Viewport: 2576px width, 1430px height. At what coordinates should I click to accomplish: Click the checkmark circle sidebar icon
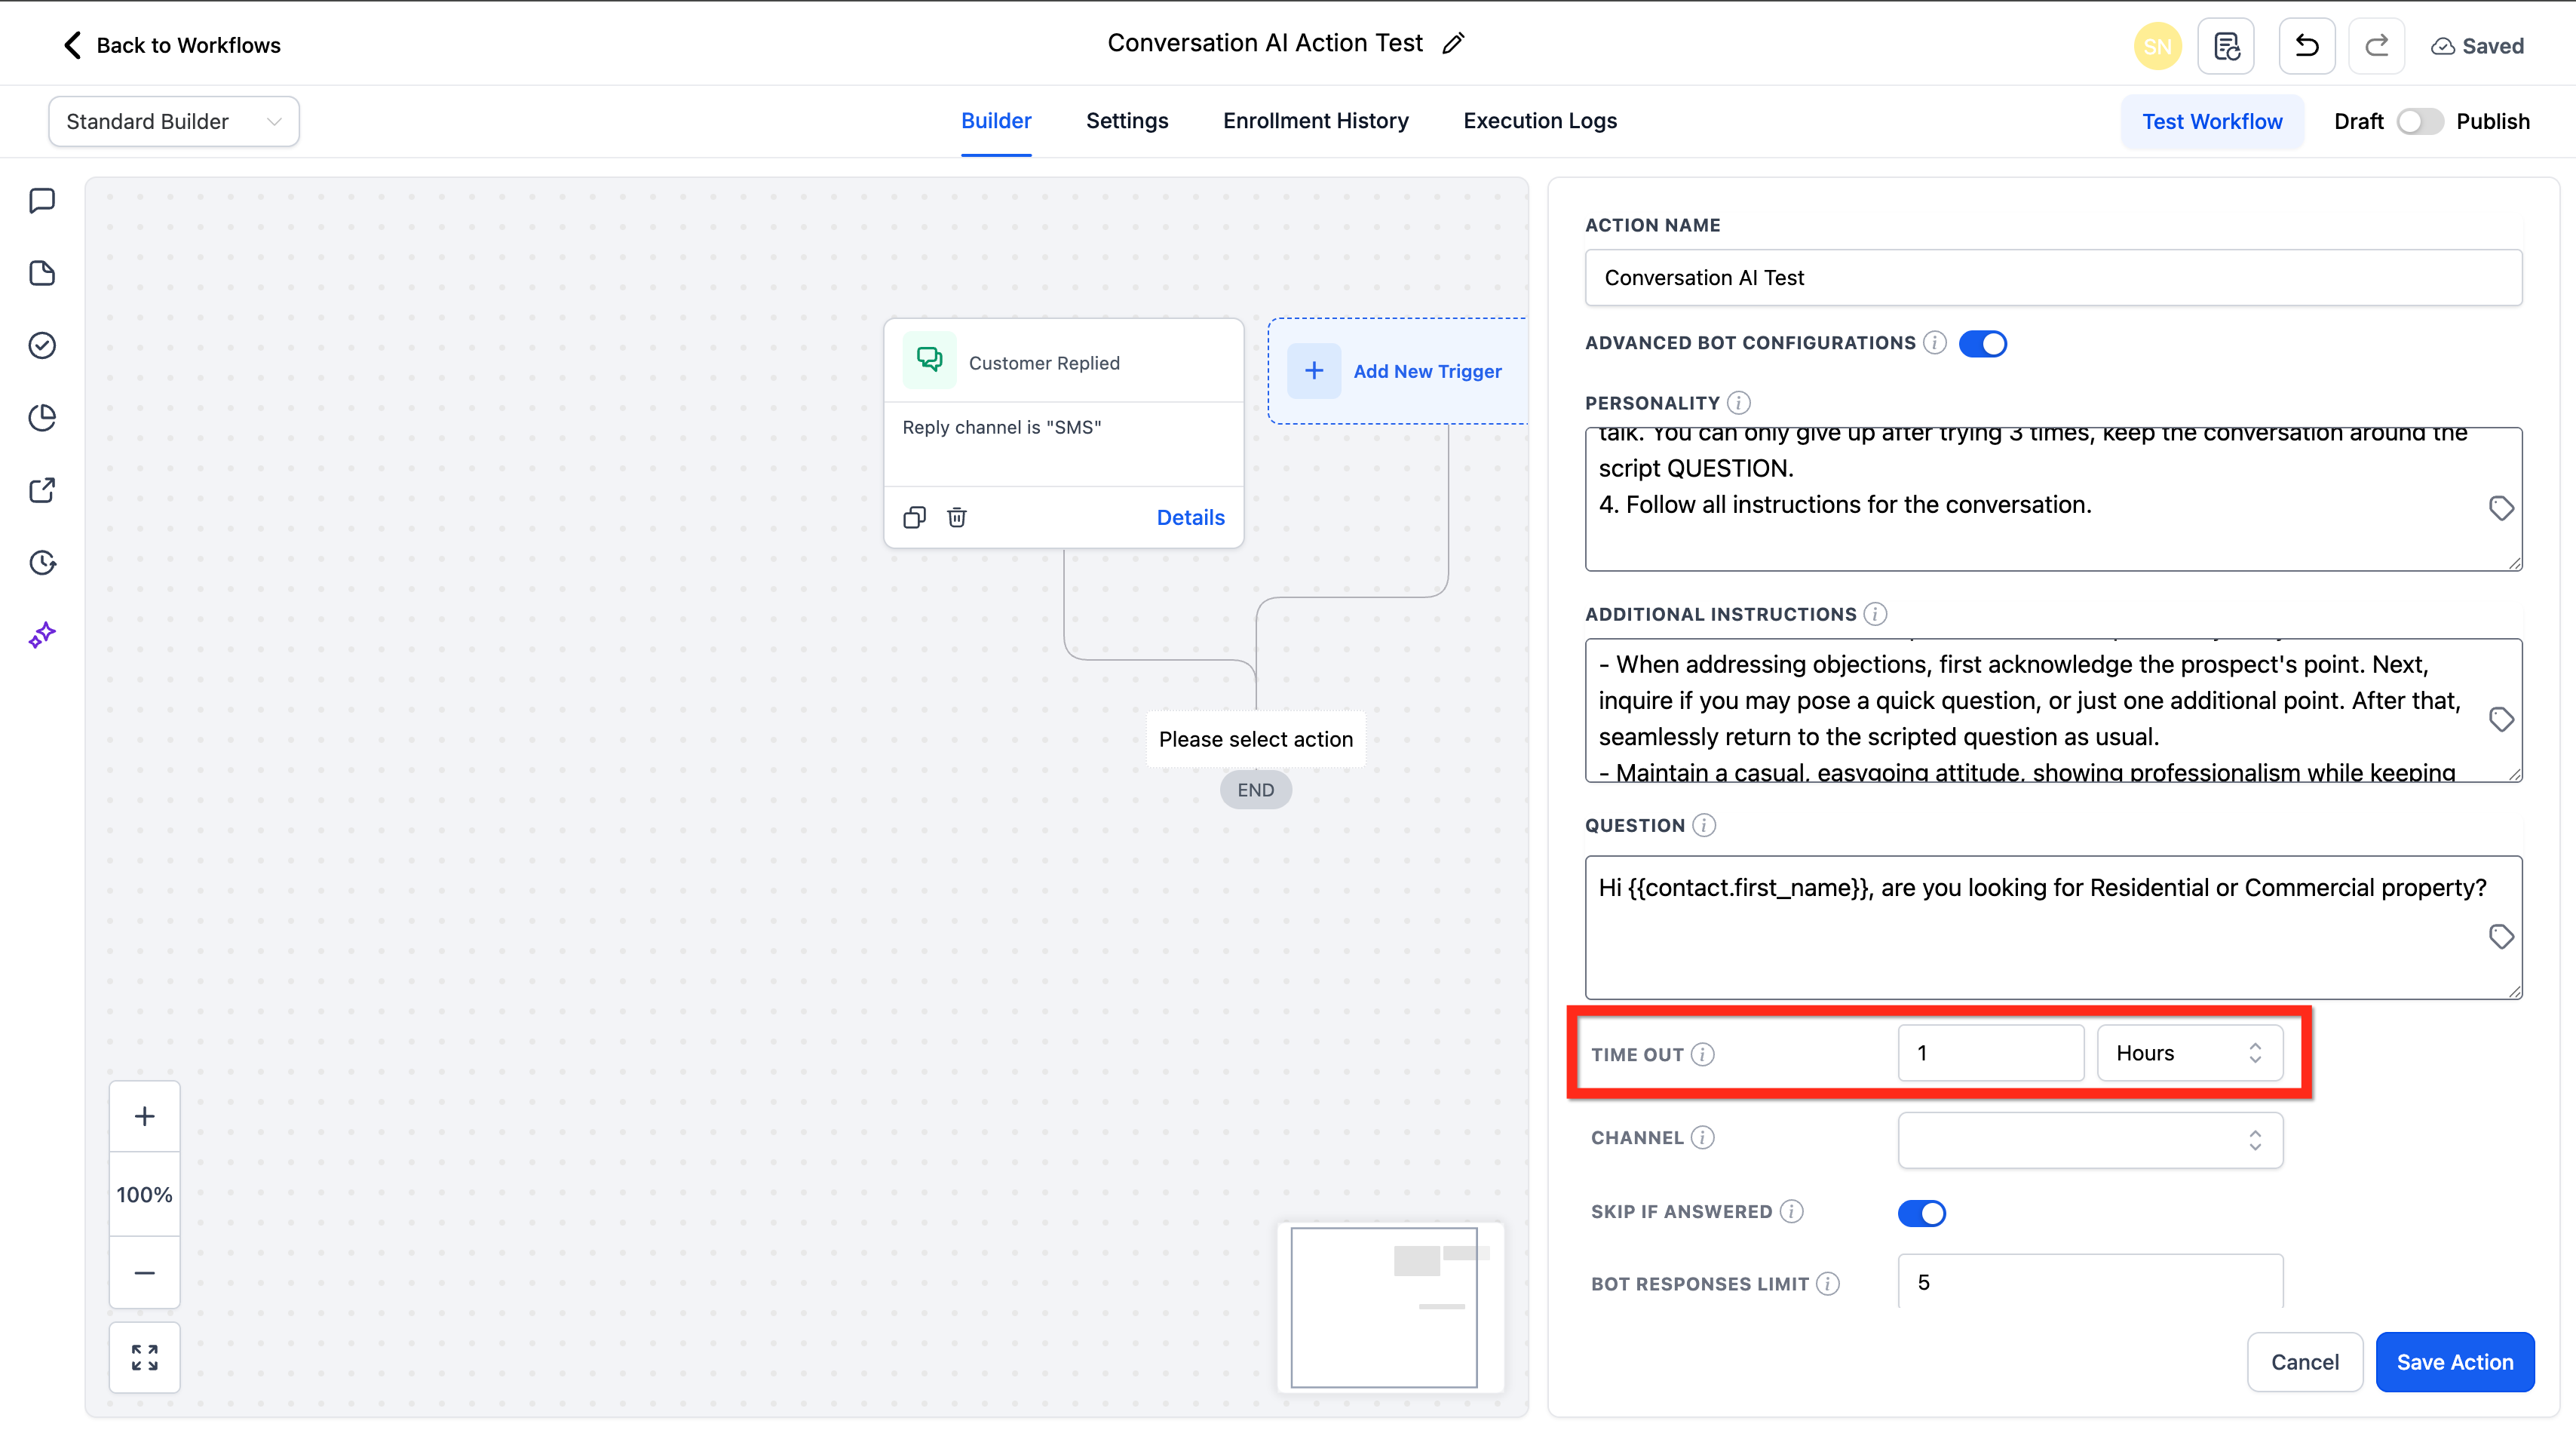(x=42, y=345)
